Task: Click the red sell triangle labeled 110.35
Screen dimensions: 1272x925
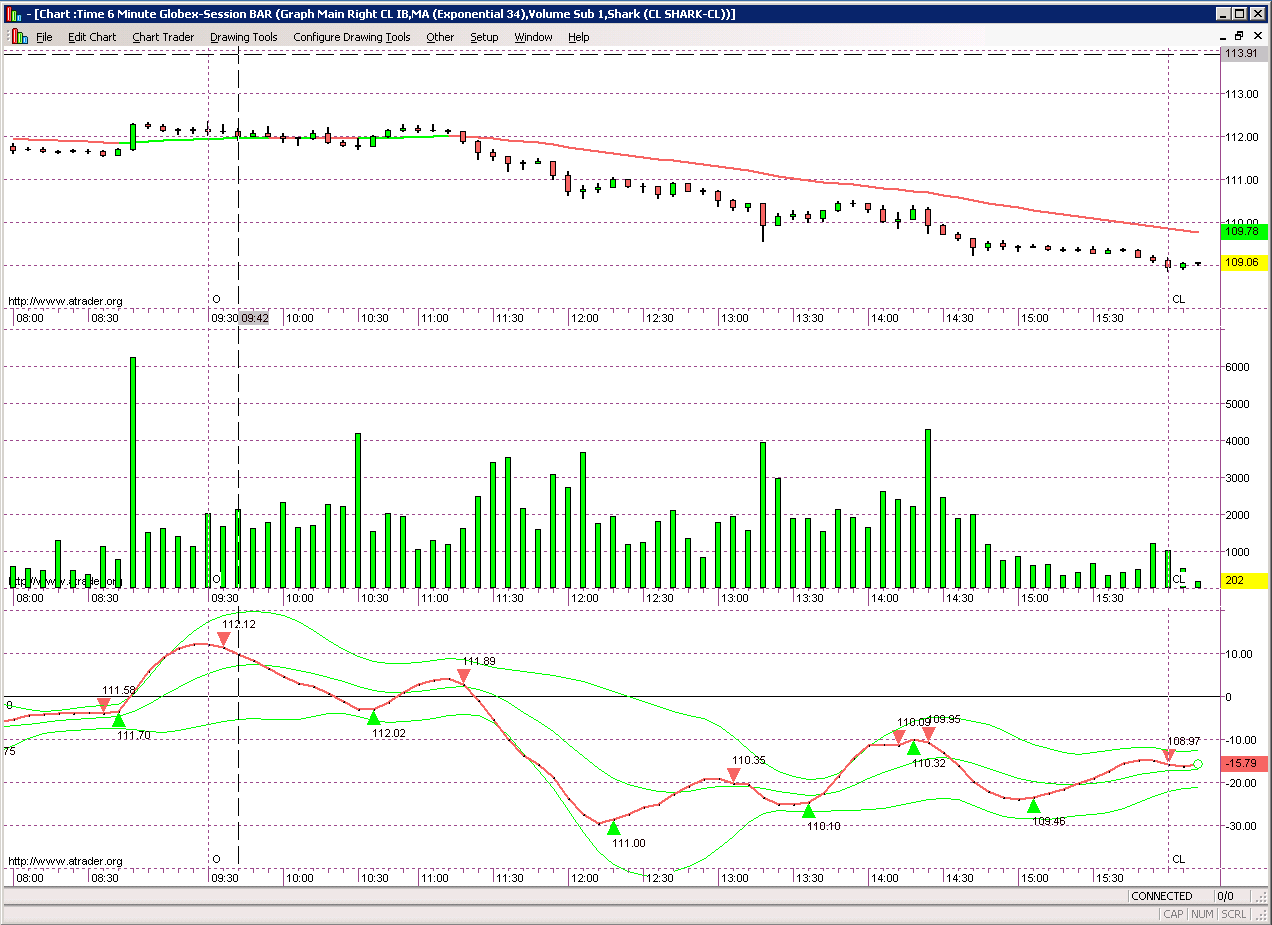Action: tap(734, 775)
